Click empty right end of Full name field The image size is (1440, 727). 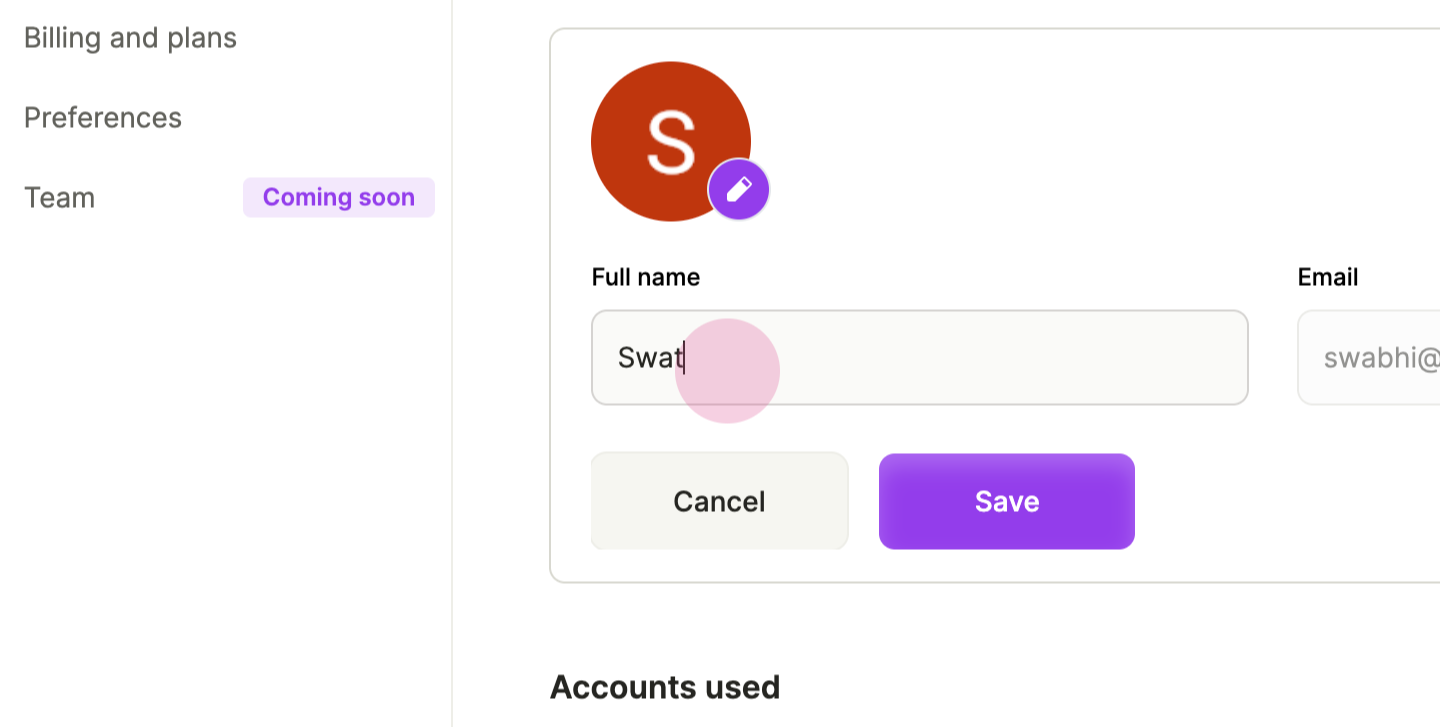[1100, 357]
